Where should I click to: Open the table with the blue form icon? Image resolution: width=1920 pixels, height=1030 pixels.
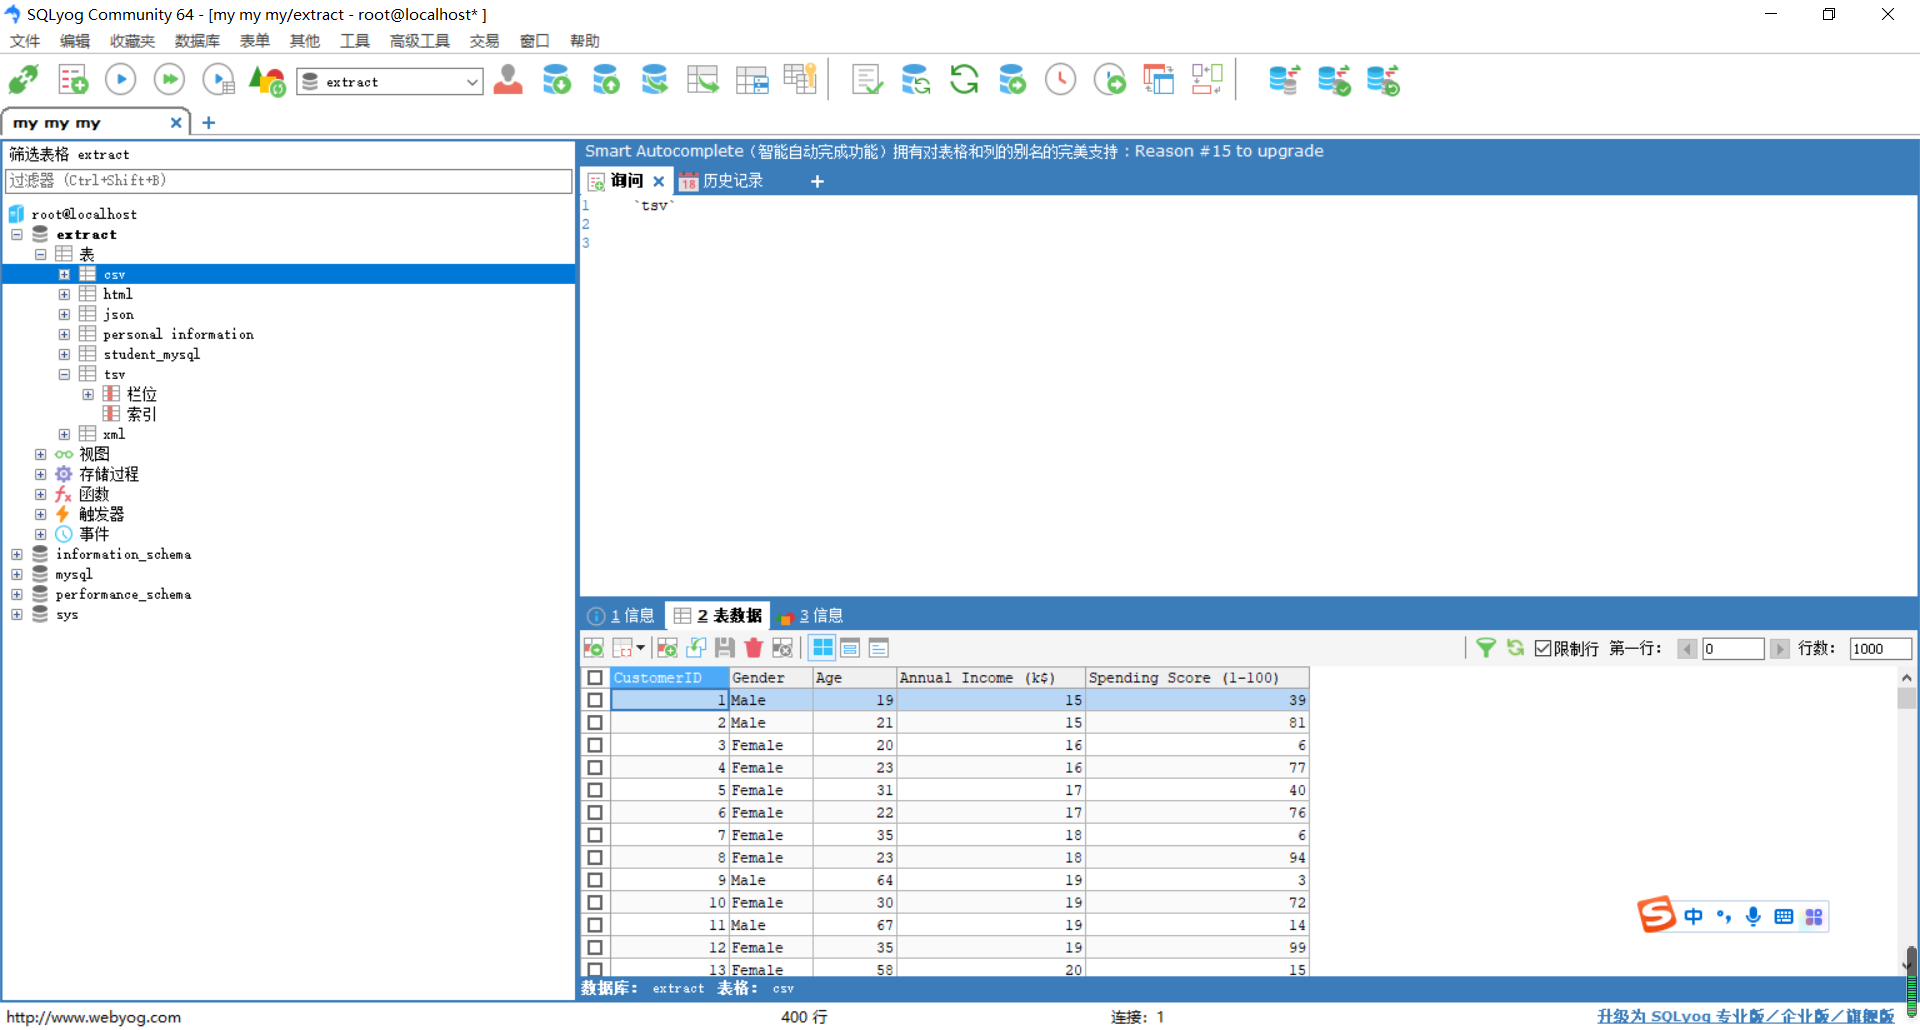click(752, 80)
